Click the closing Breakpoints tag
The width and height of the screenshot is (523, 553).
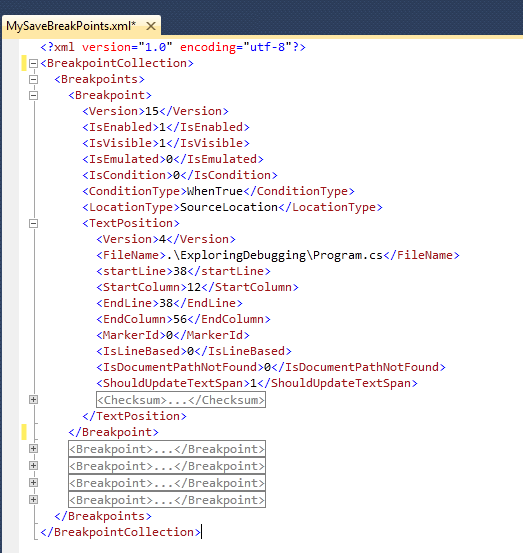103,516
